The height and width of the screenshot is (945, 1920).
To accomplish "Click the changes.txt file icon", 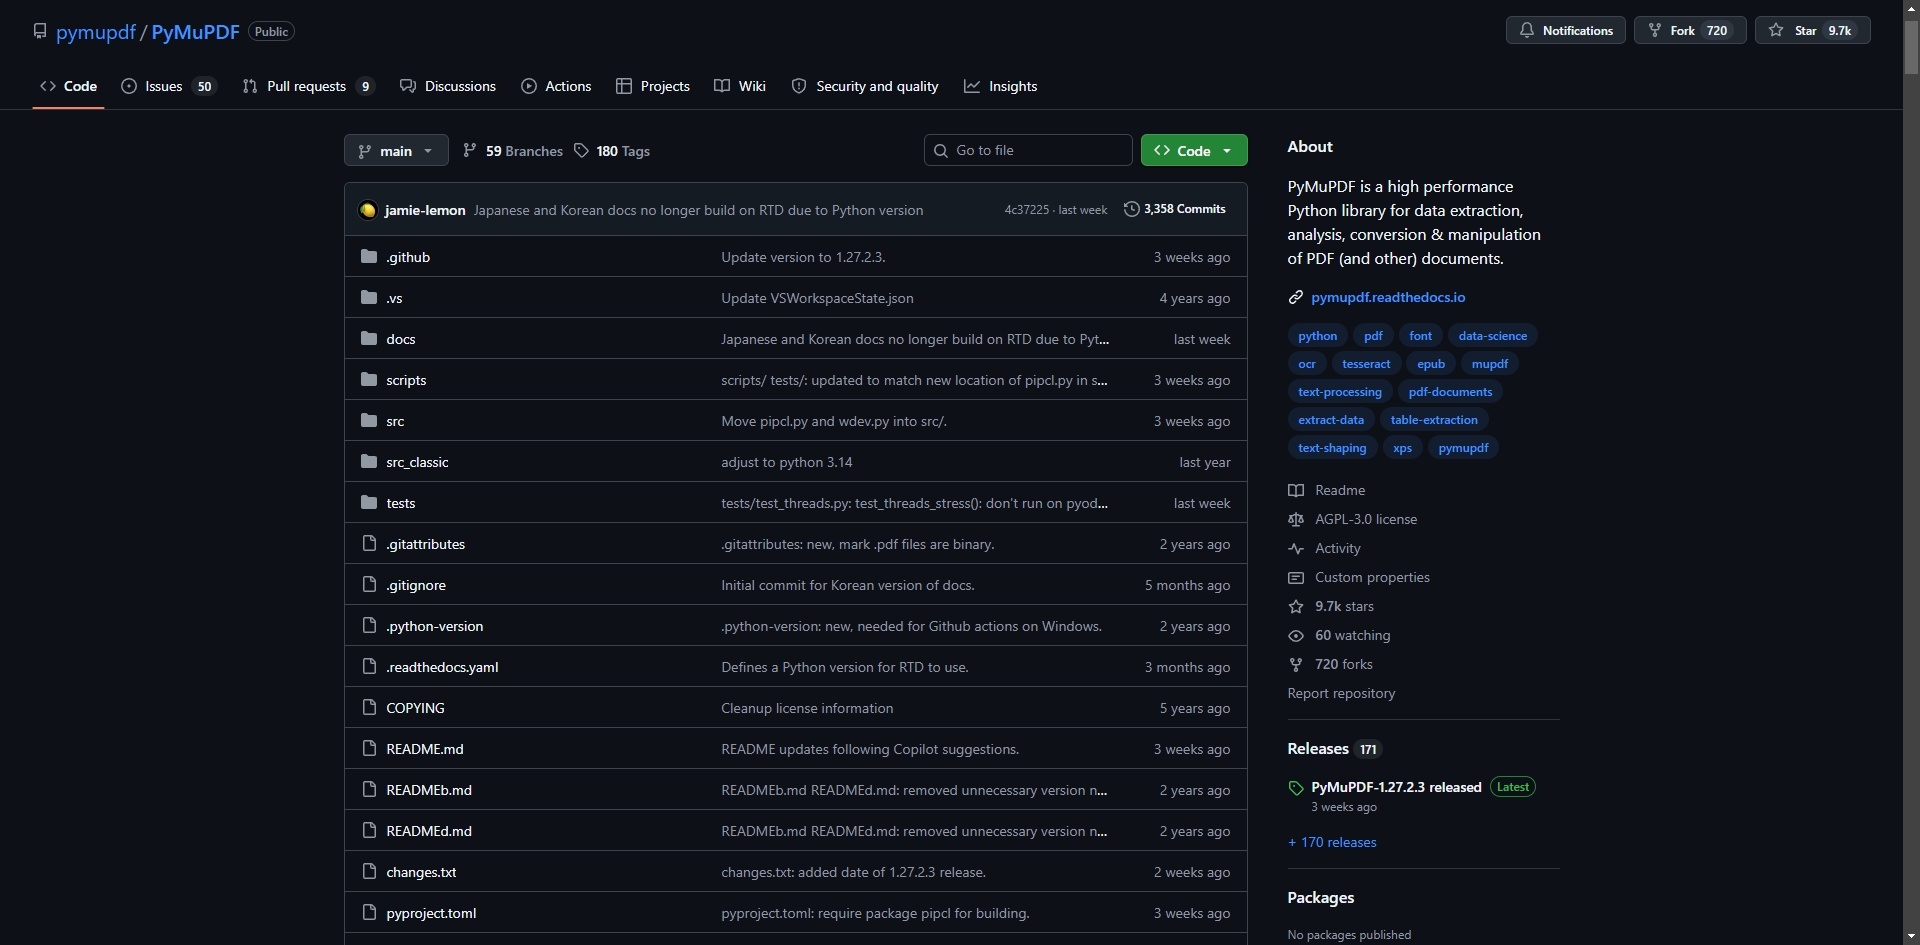I will 369,872.
